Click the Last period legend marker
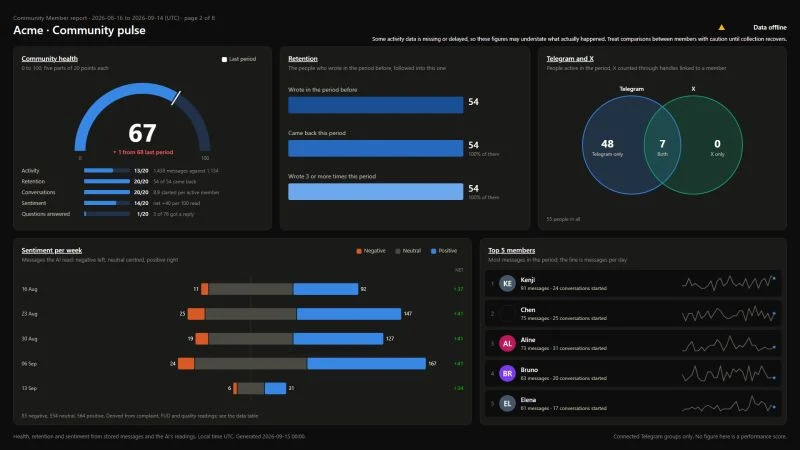The image size is (800, 450). (x=224, y=59)
